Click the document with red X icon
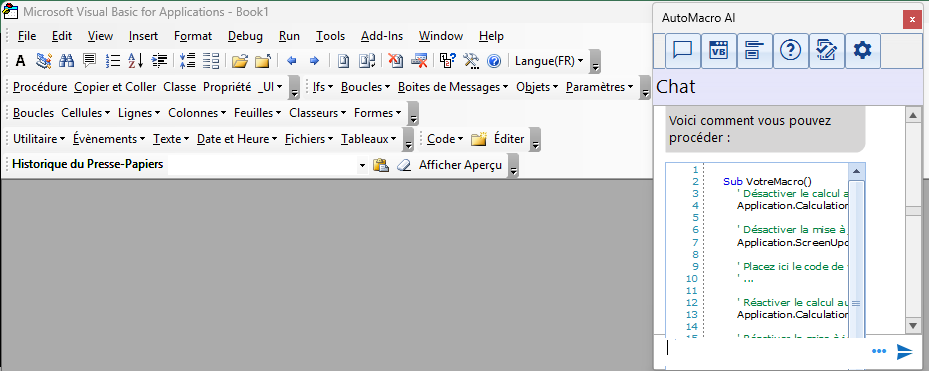 point(395,60)
